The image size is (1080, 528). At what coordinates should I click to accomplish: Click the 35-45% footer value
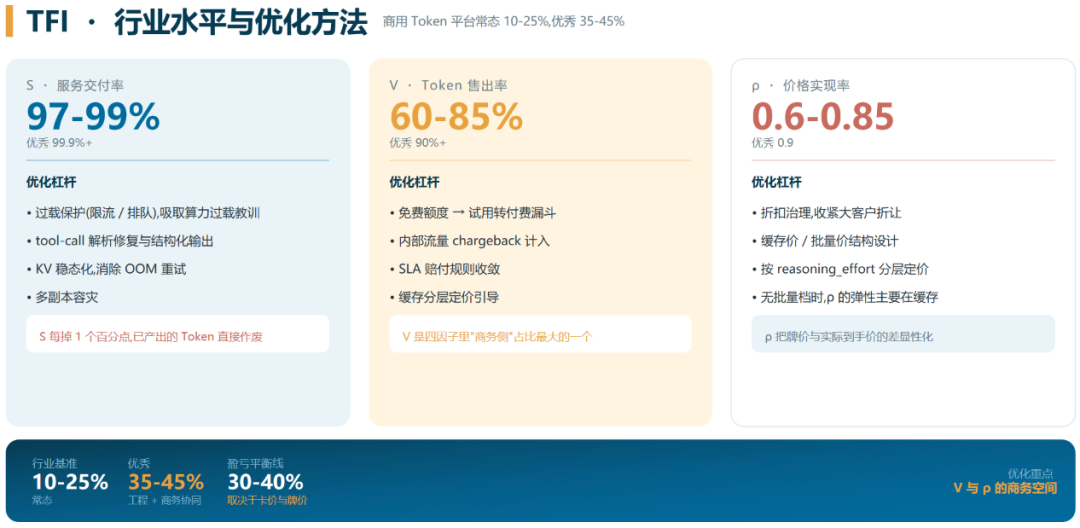coord(166,482)
